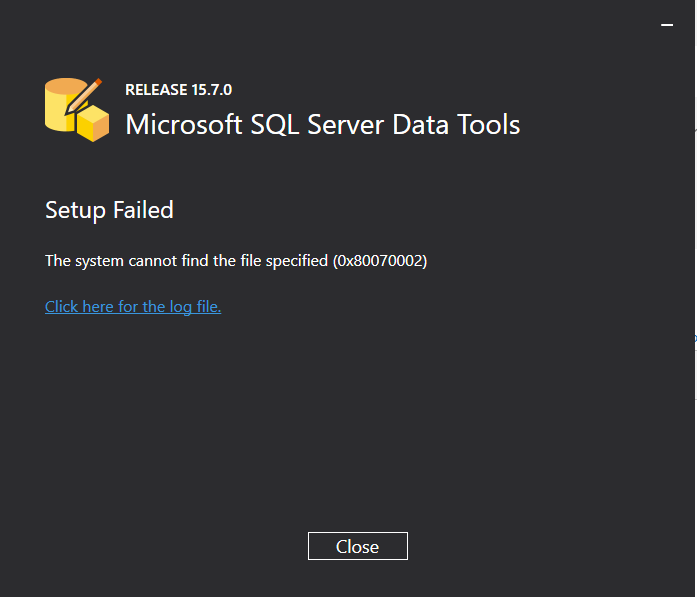The height and width of the screenshot is (602, 697).
Task: Click the SQL Server Data Tools logo icon
Action: coord(76,107)
